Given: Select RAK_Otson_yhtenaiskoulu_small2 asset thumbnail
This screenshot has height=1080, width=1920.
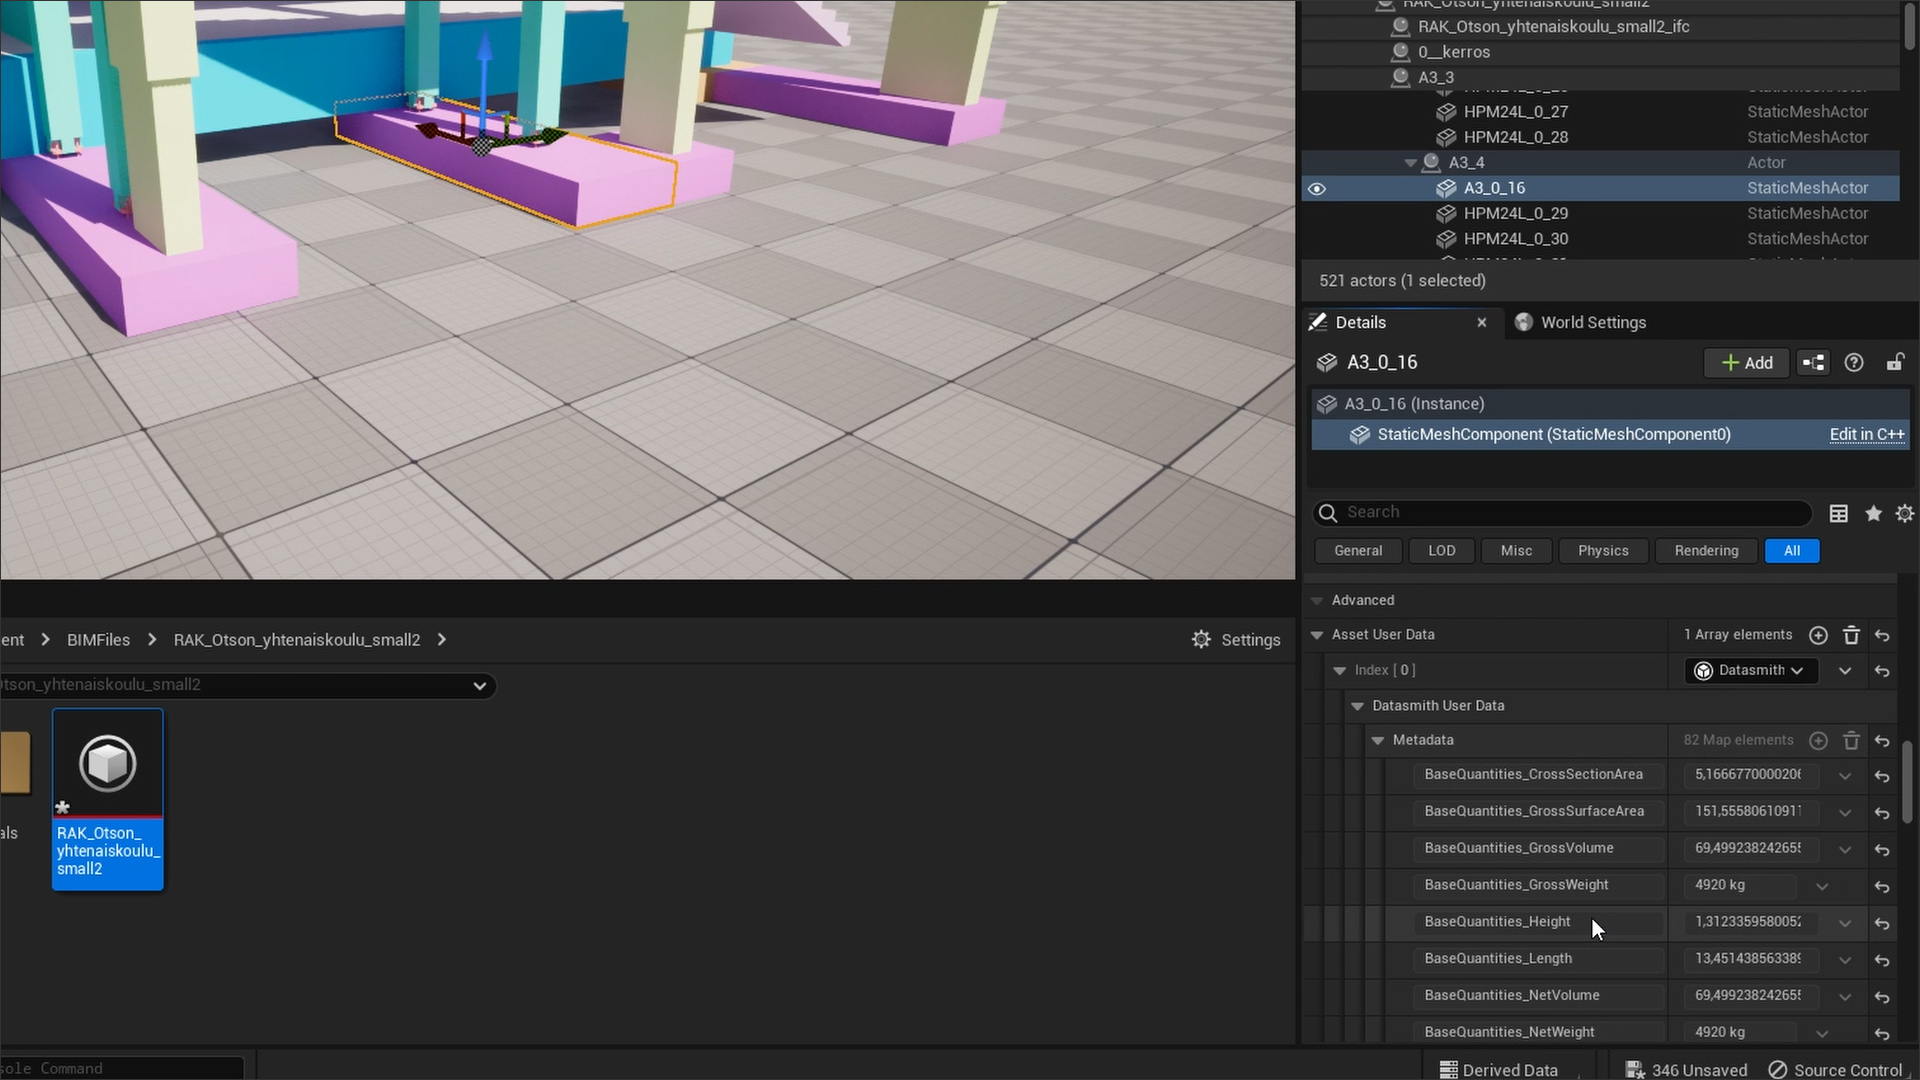Looking at the screenshot, I should (108, 799).
